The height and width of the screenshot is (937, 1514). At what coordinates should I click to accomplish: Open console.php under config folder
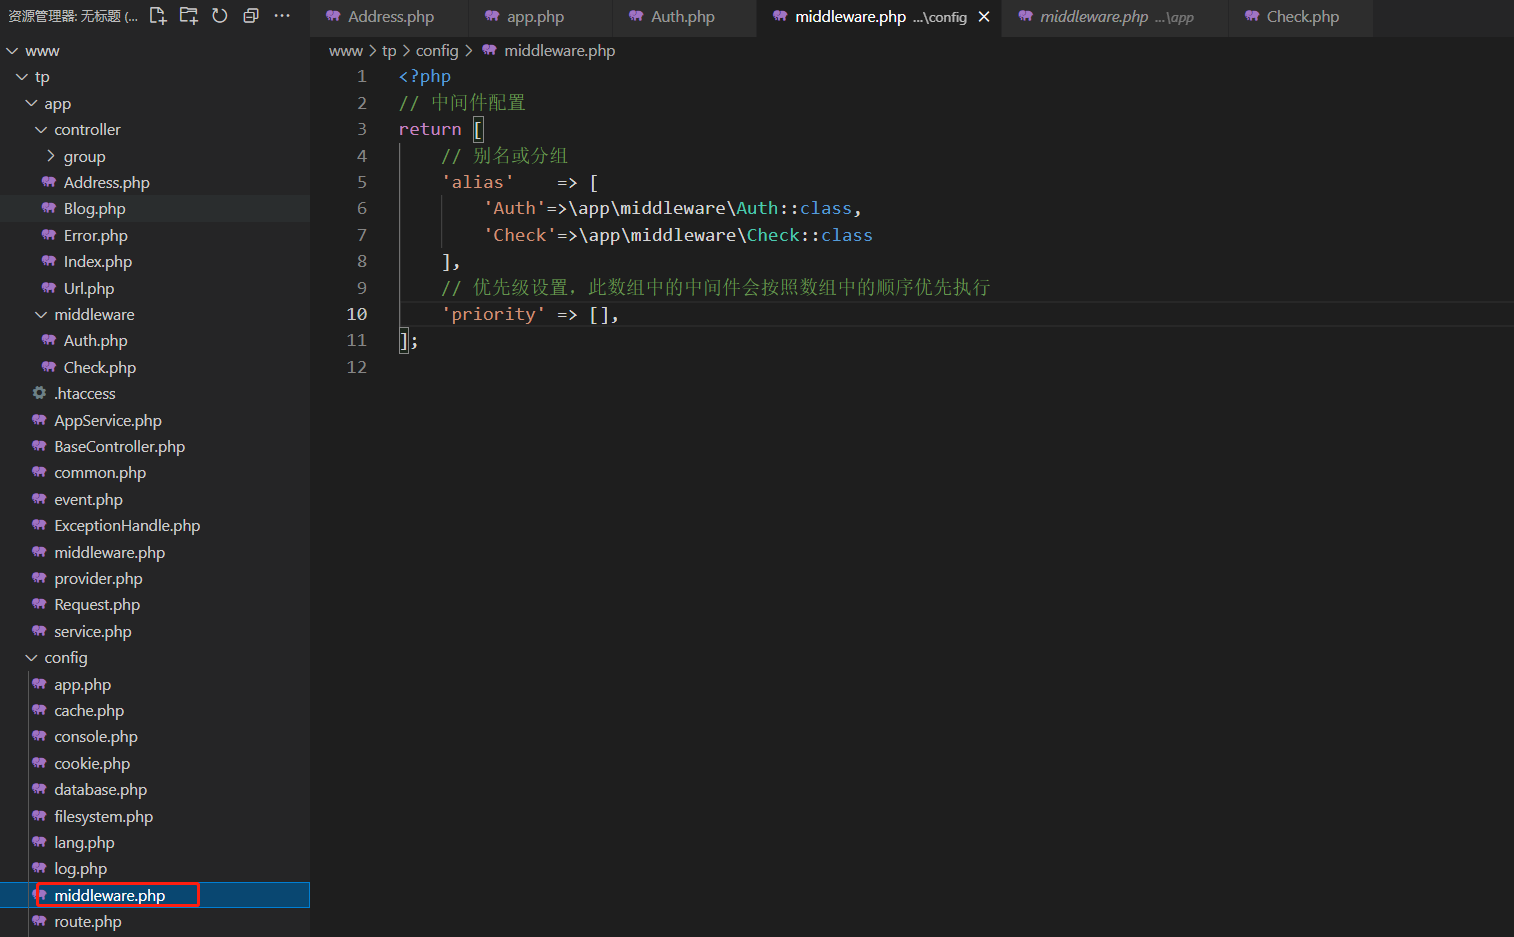click(x=155, y=737)
